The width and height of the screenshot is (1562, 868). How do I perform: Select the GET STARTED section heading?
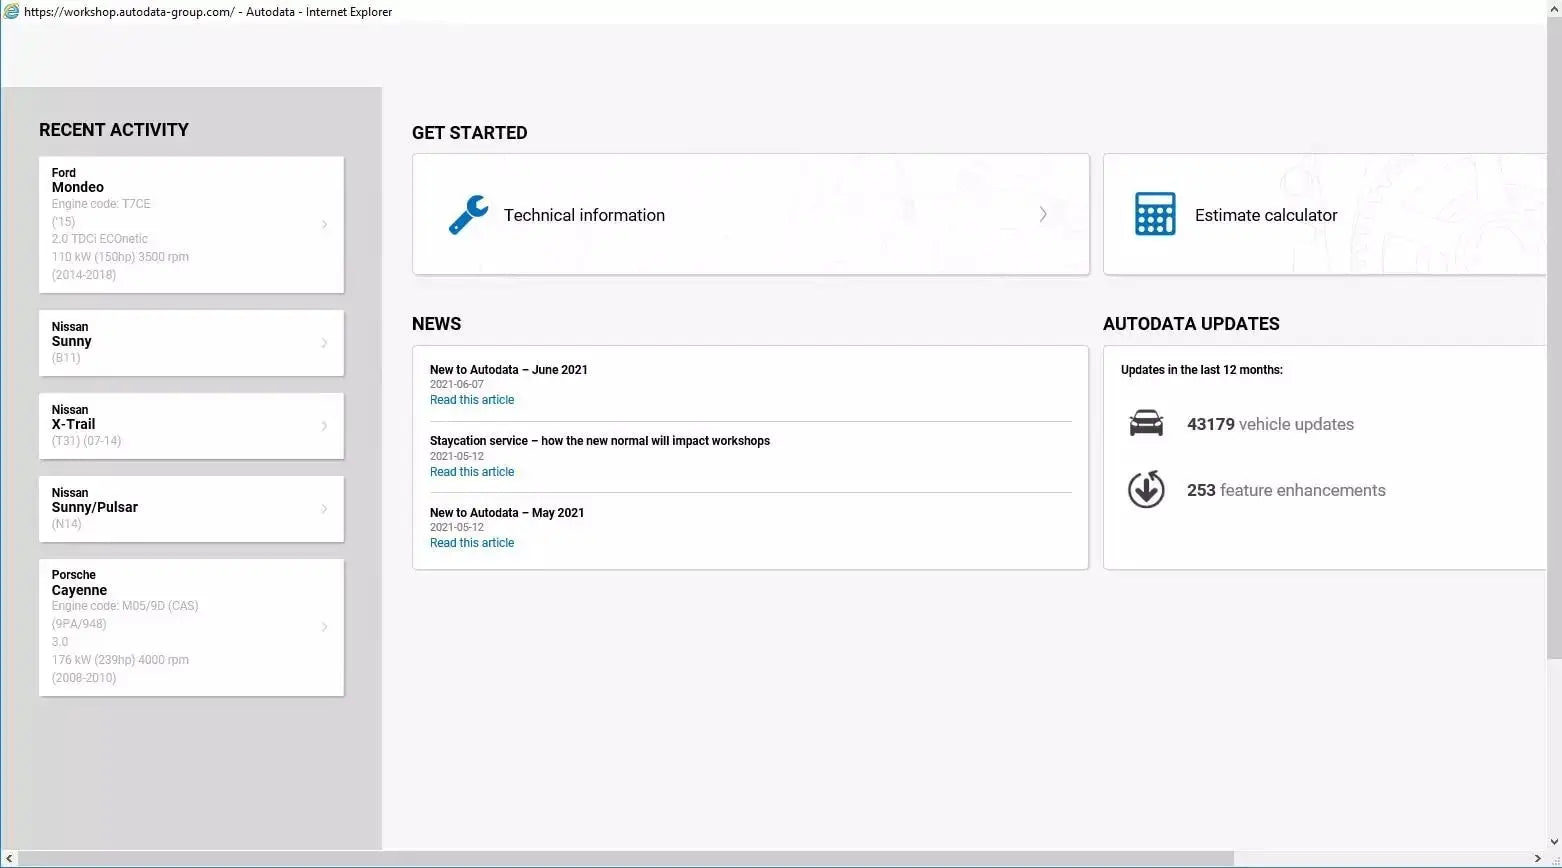point(469,132)
